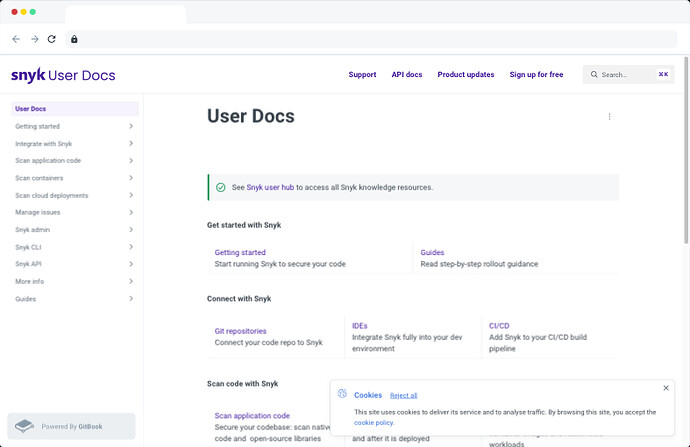Open the CI/CD link

point(499,326)
